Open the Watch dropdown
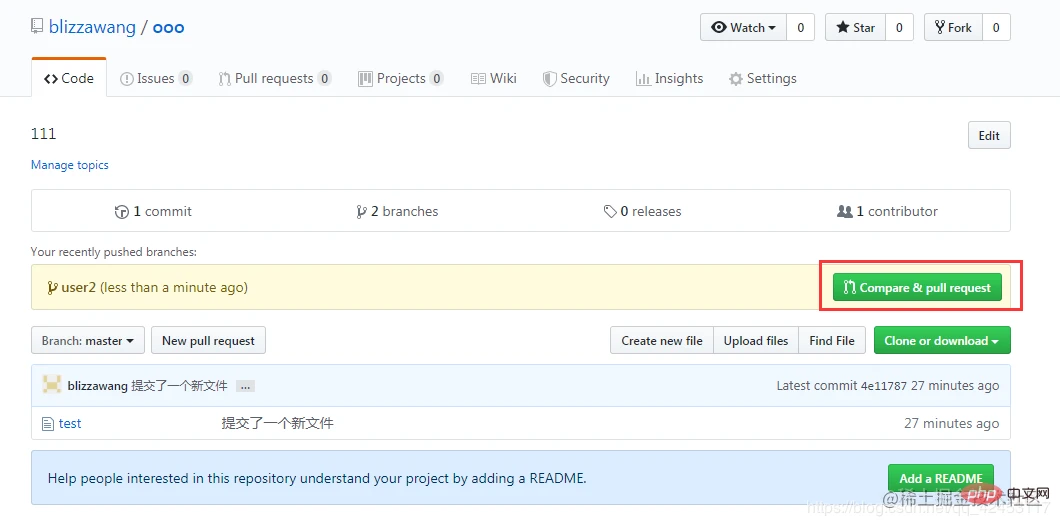1060x526 pixels. (743, 28)
